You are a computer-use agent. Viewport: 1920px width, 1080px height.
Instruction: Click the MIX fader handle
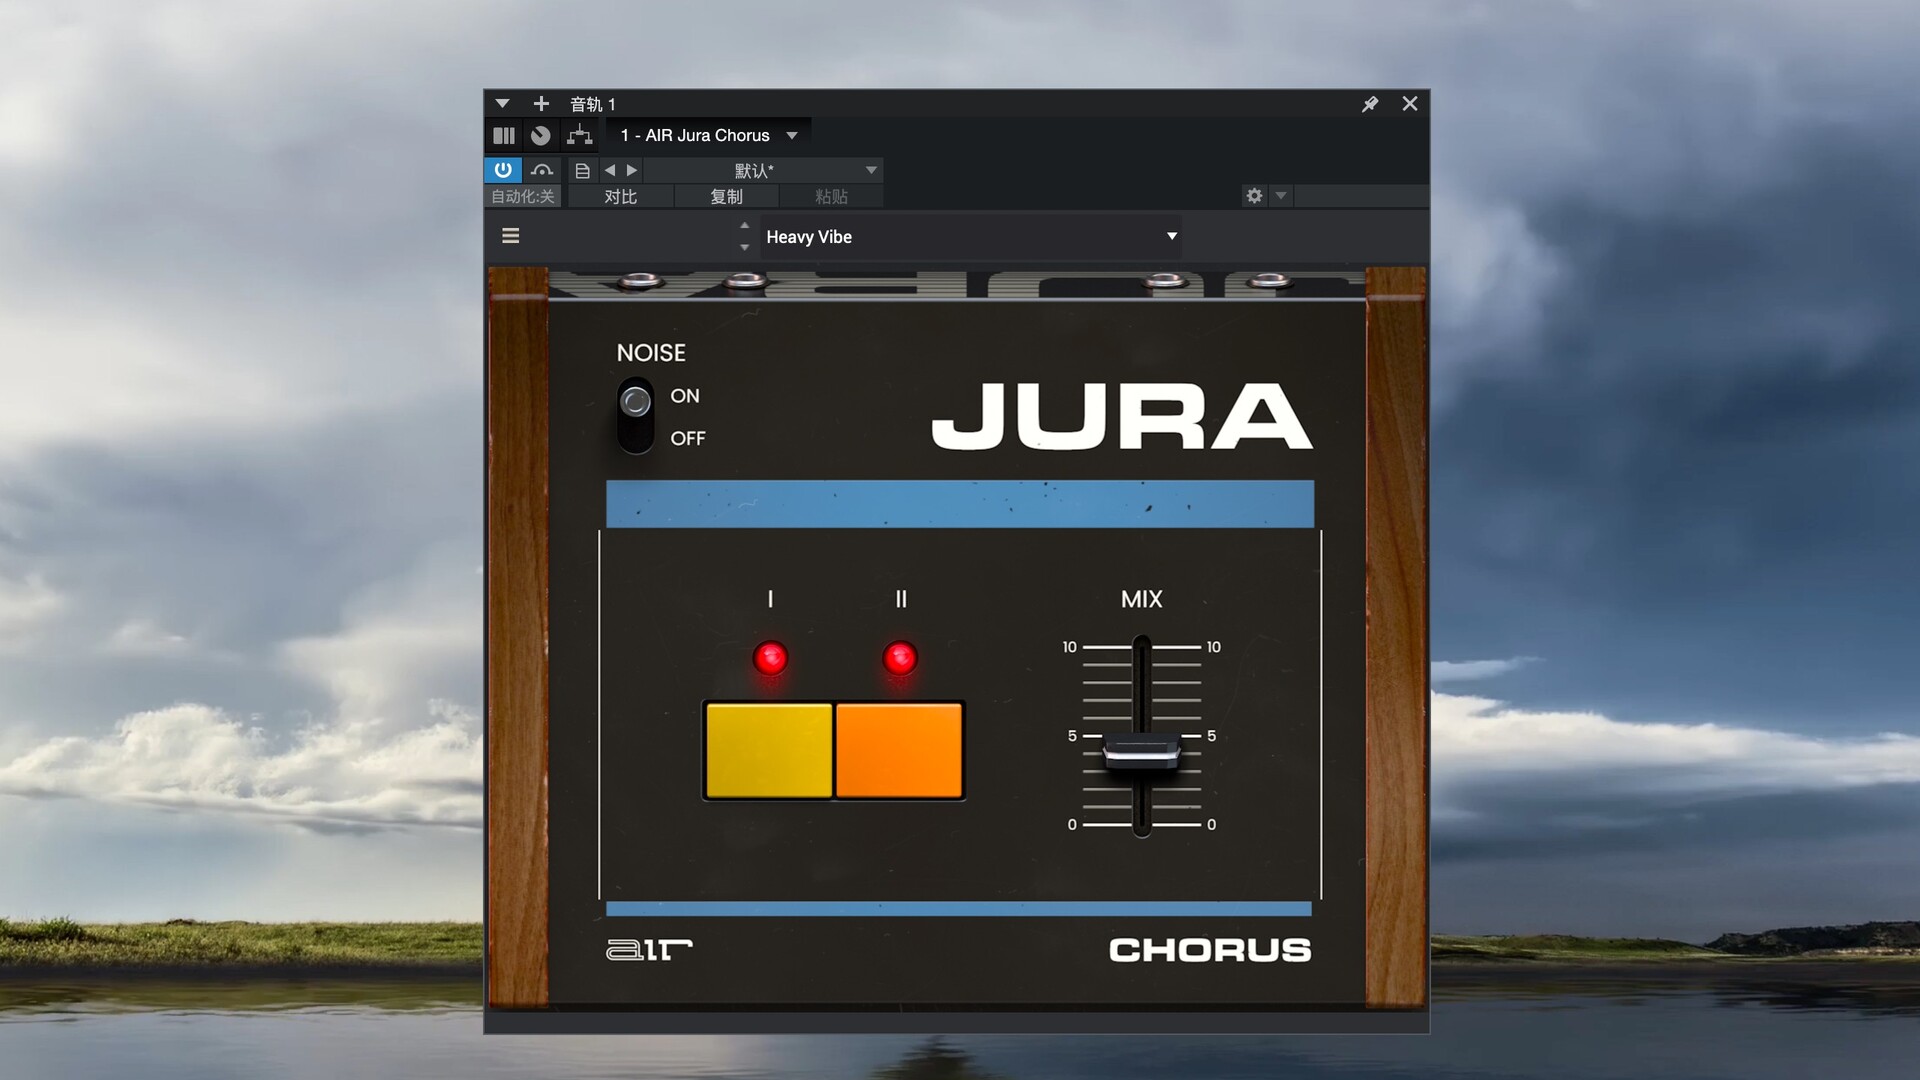(x=1141, y=751)
